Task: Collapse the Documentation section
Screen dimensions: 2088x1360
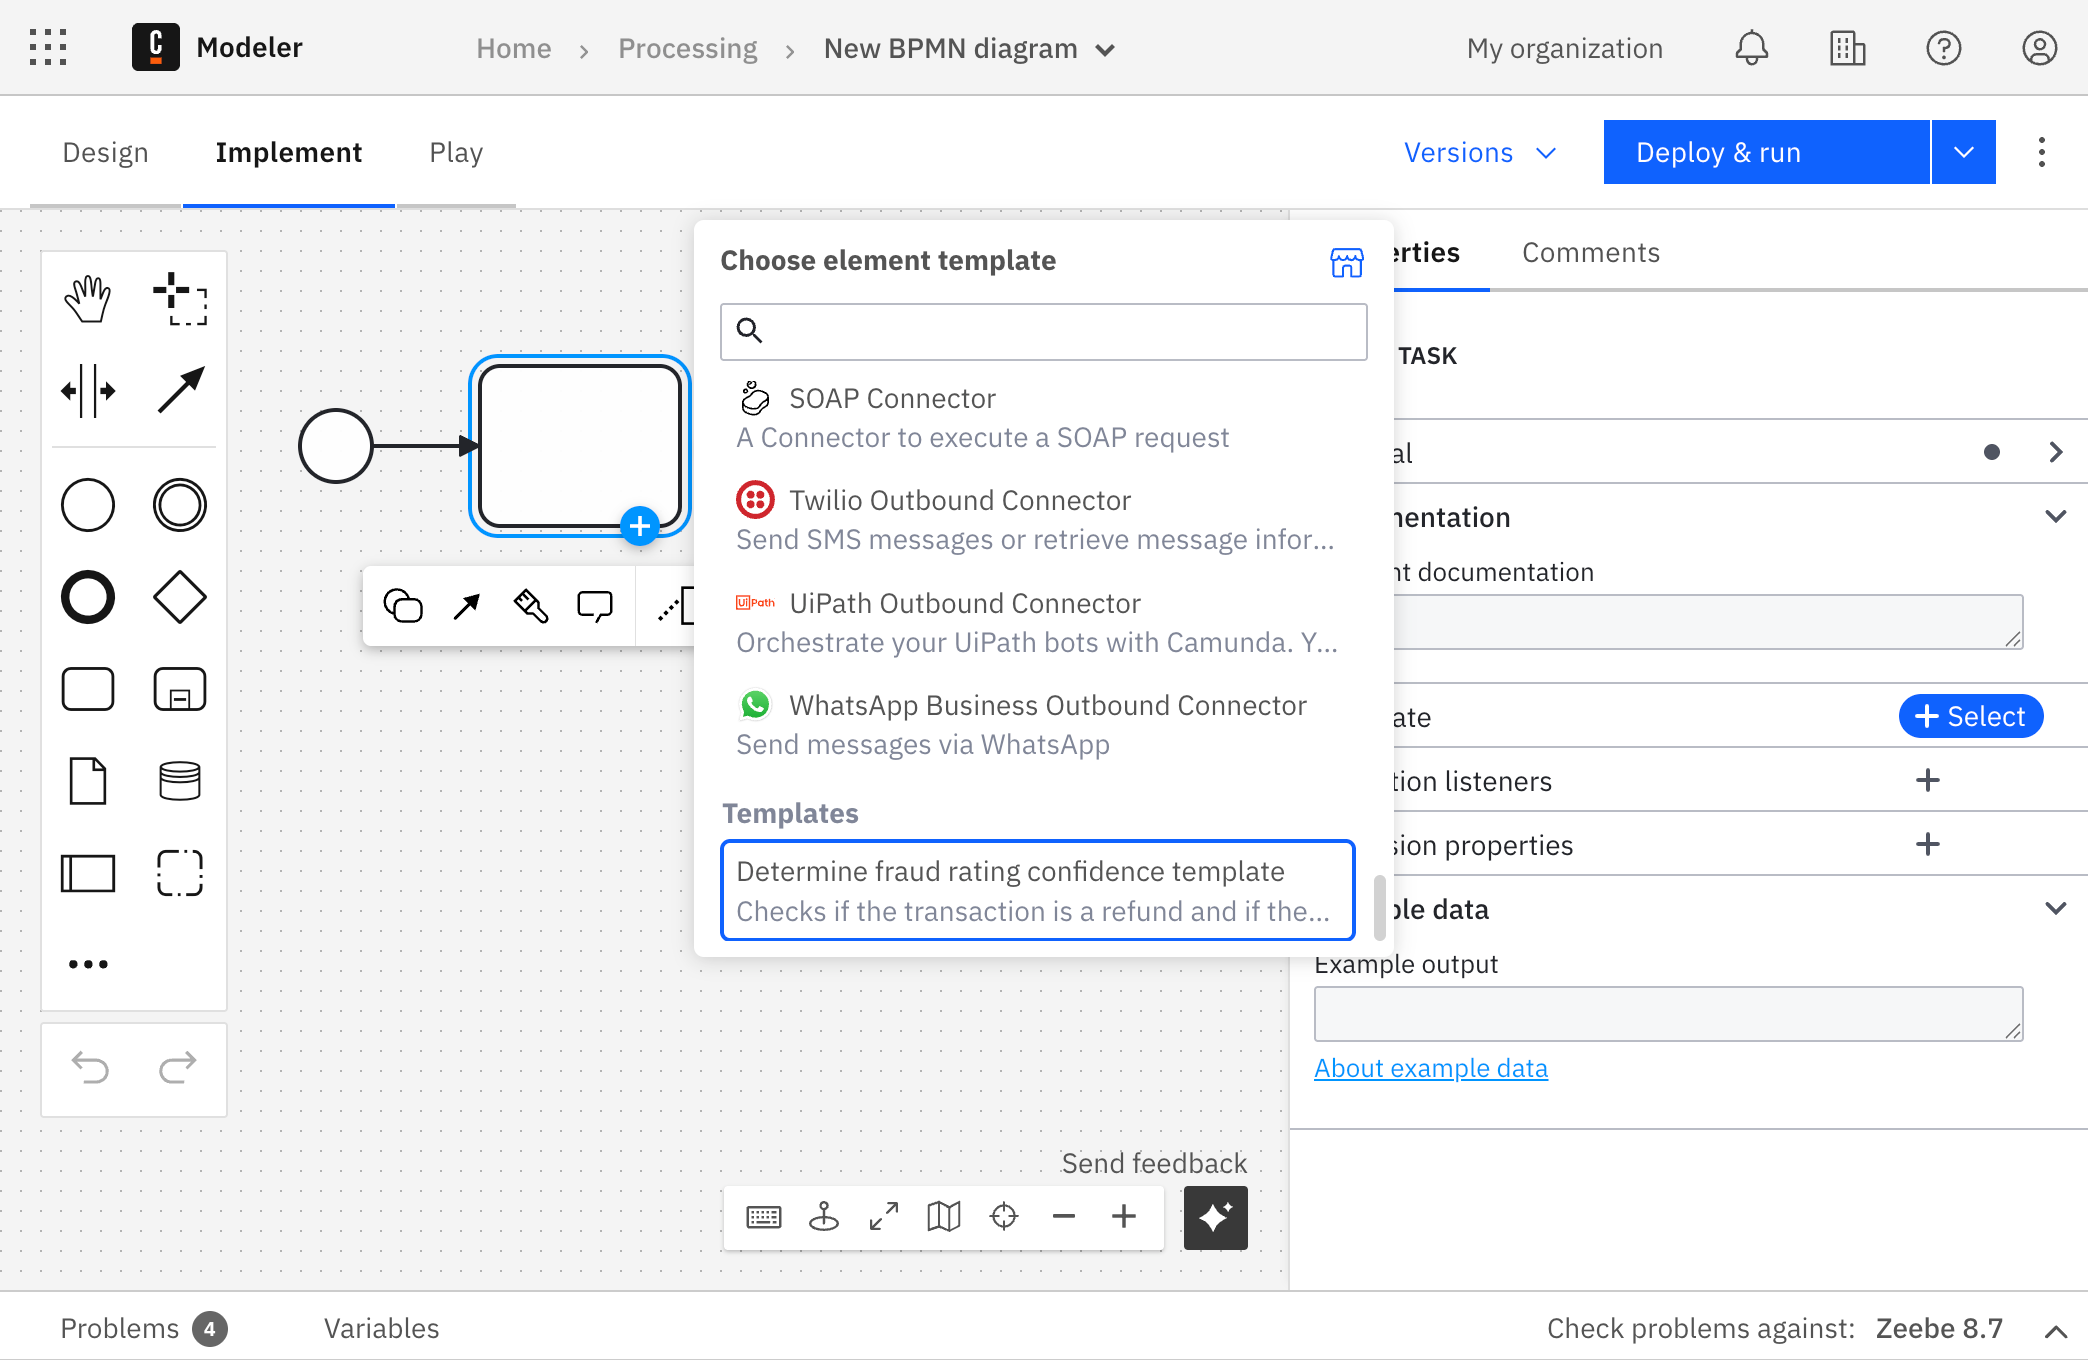Action: click(x=2055, y=517)
